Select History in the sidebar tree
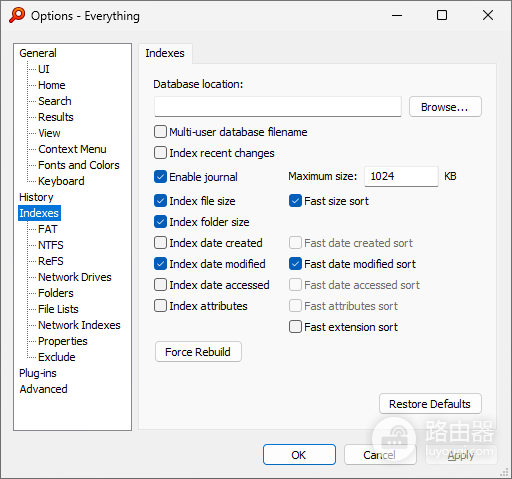The height and width of the screenshot is (479, 512). coord(36,197)
